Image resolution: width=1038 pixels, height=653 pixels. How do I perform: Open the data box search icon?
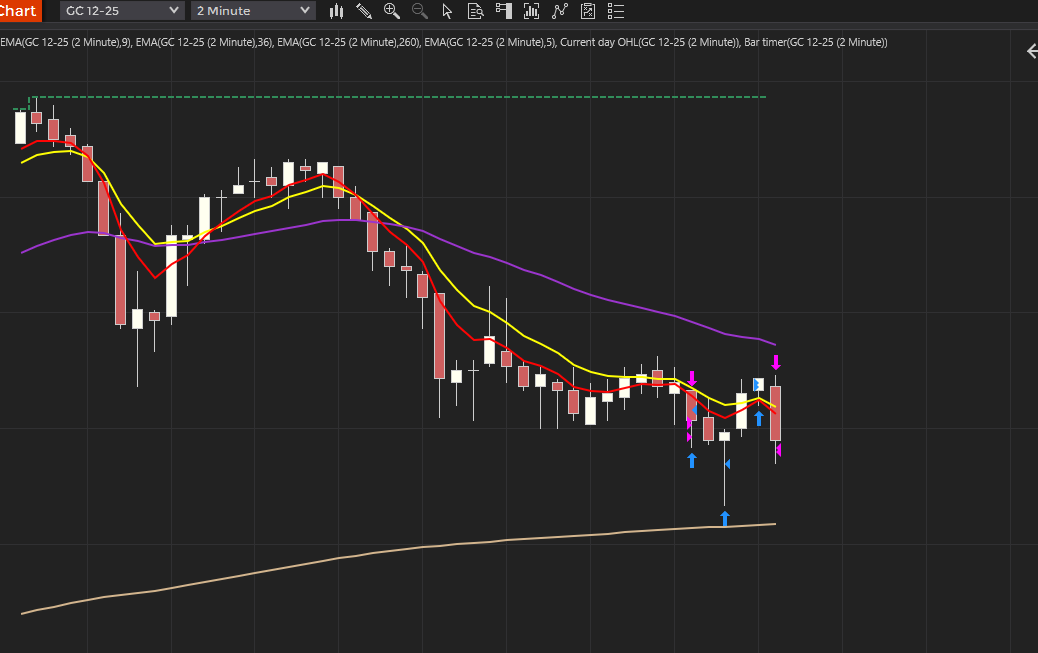475,11
